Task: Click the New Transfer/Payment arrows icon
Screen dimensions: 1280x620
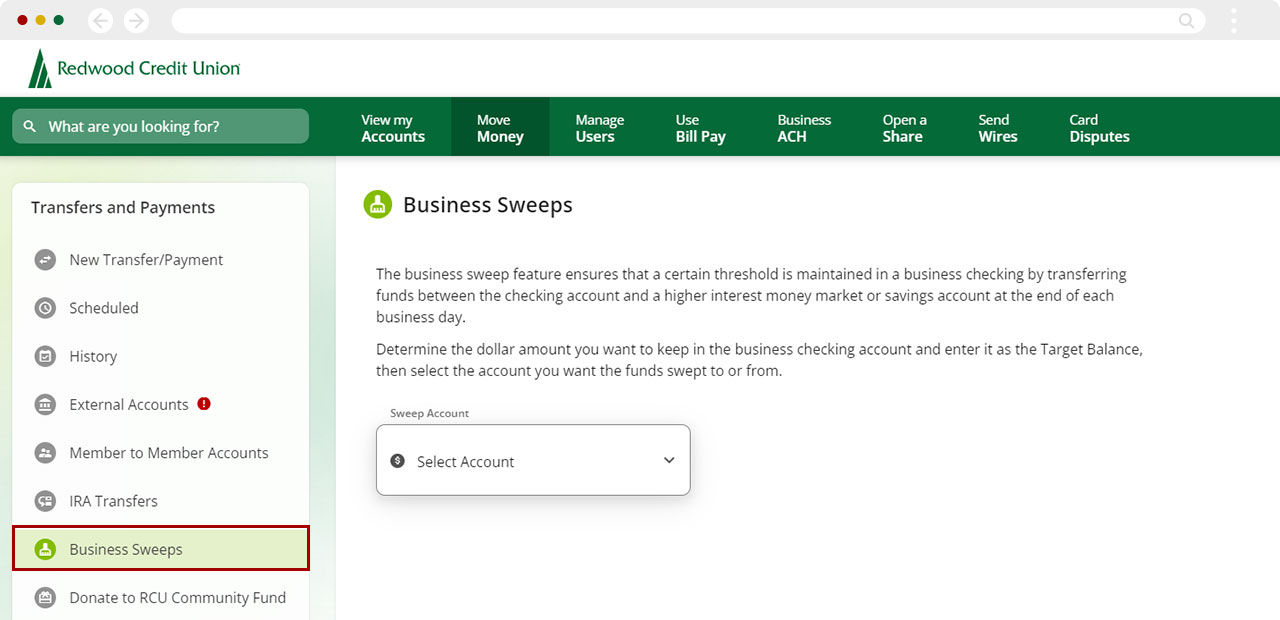Action: (45, 260)
